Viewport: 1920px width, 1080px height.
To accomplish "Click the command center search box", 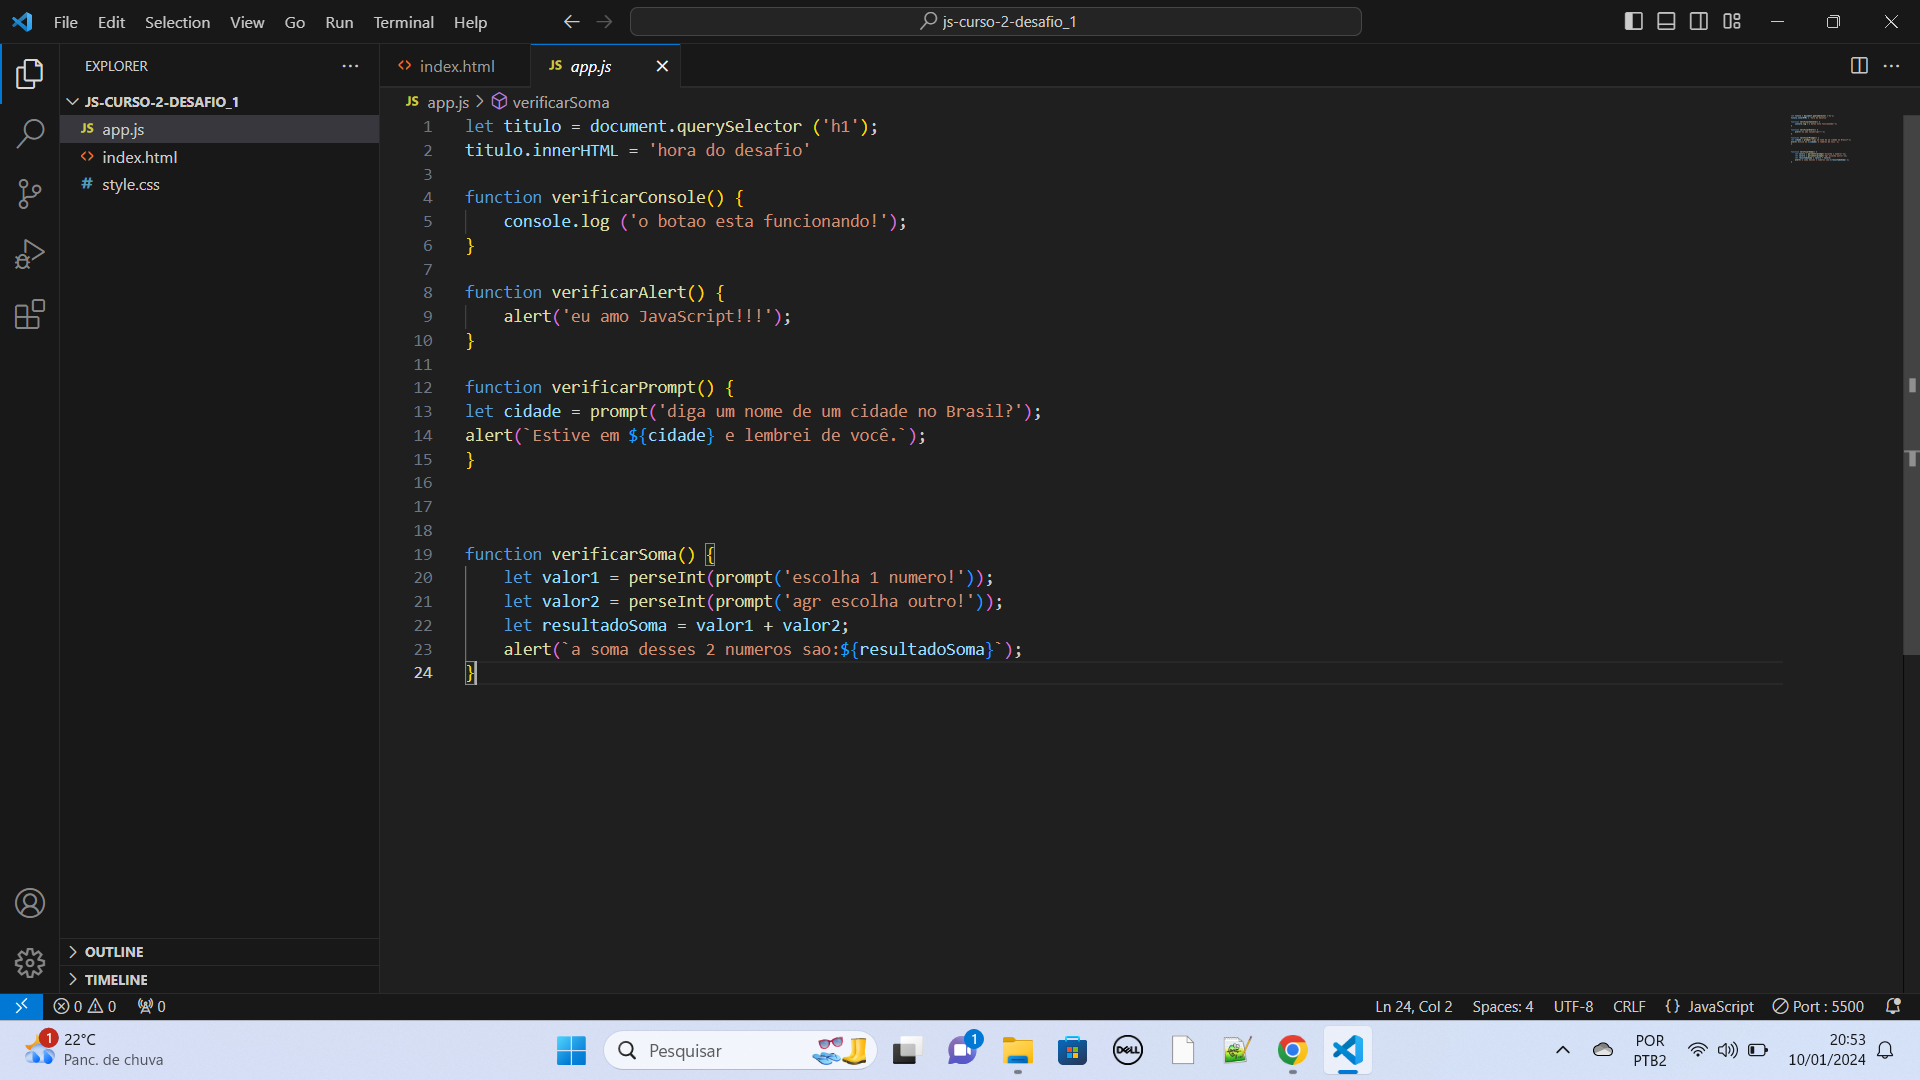I will 996,21.
